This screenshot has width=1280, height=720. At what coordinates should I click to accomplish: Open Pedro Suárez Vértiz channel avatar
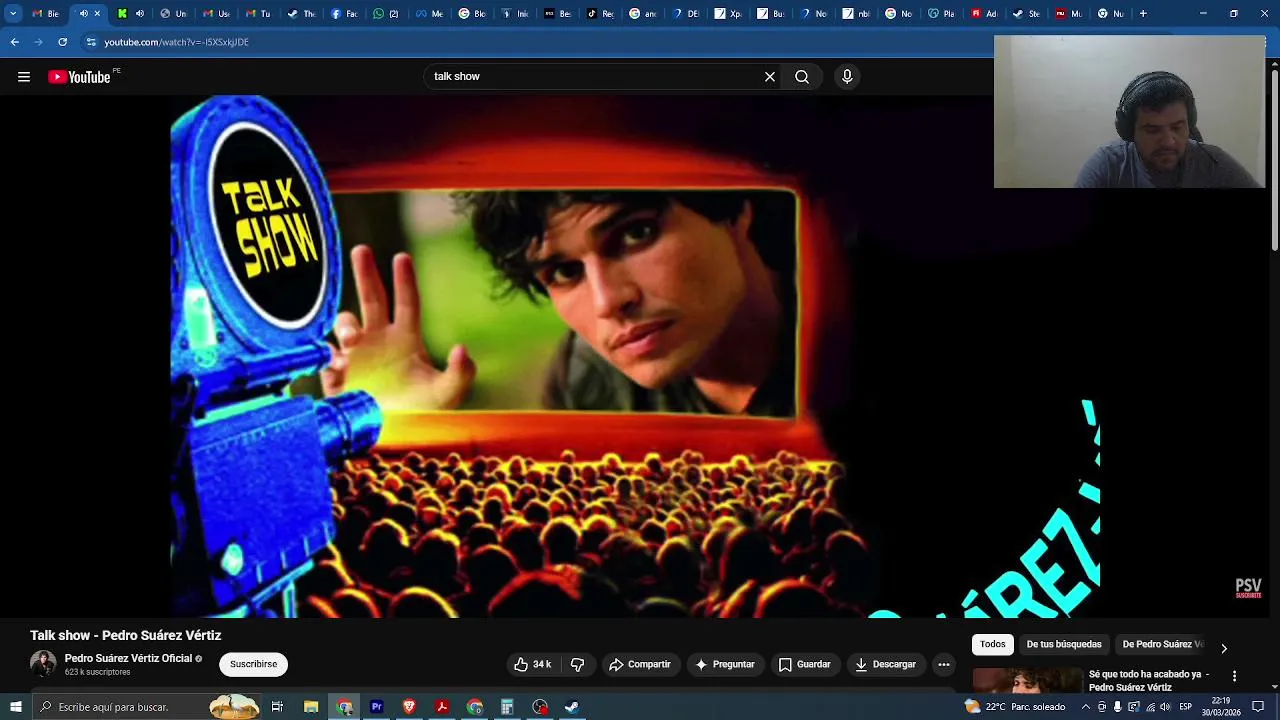coord(43,664)
